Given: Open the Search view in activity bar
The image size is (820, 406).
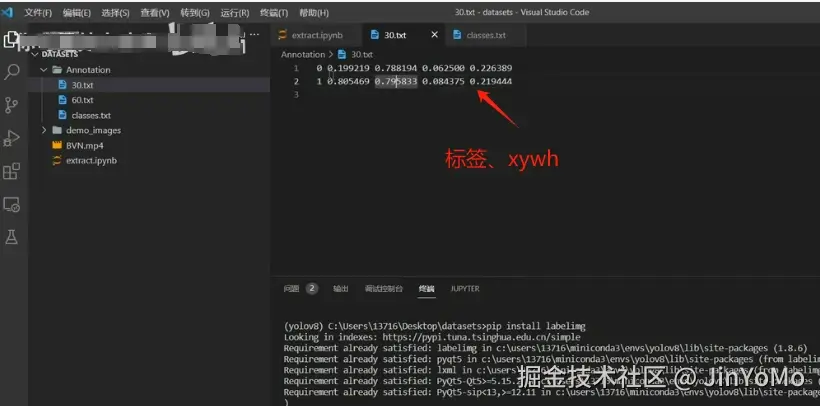Looking at the screenshot, I should tap(12, 72).
